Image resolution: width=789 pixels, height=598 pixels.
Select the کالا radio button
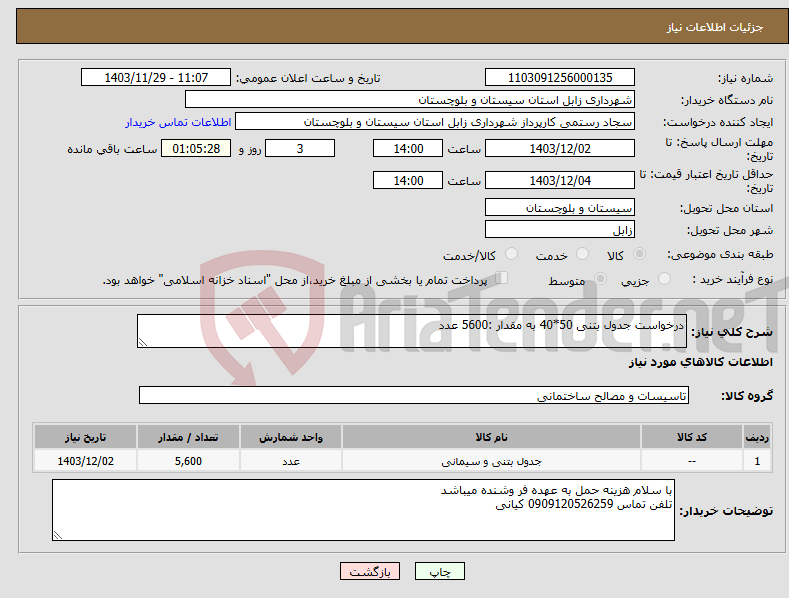(639, 254)
